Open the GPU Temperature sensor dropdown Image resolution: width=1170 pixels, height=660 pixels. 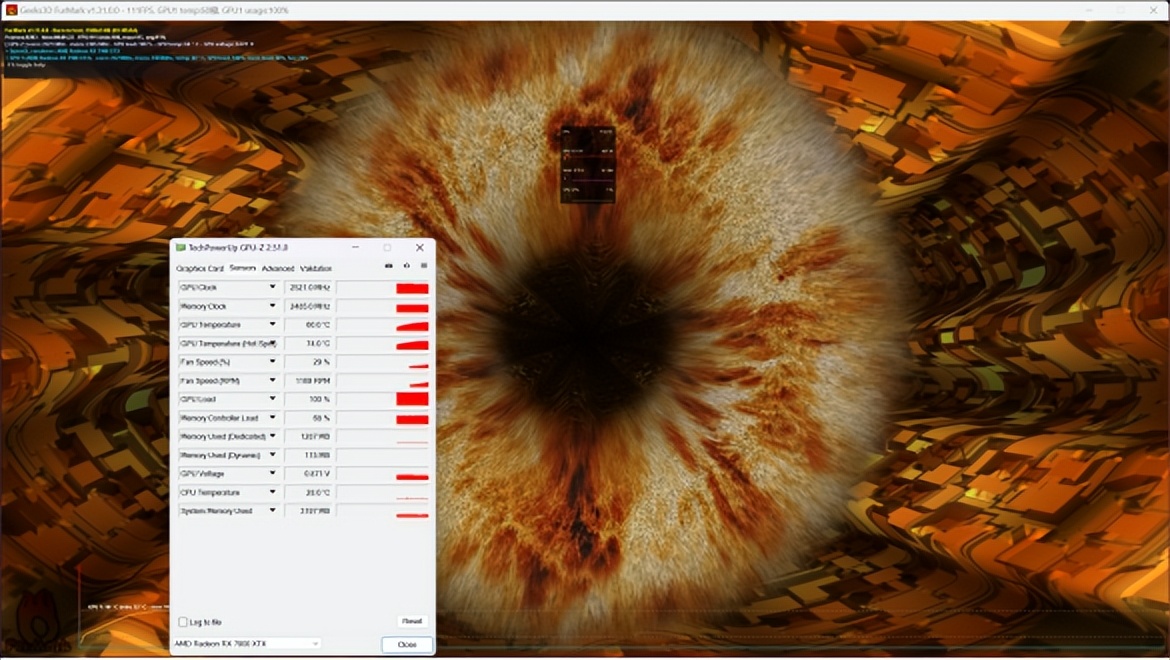[x=272, y=324]
